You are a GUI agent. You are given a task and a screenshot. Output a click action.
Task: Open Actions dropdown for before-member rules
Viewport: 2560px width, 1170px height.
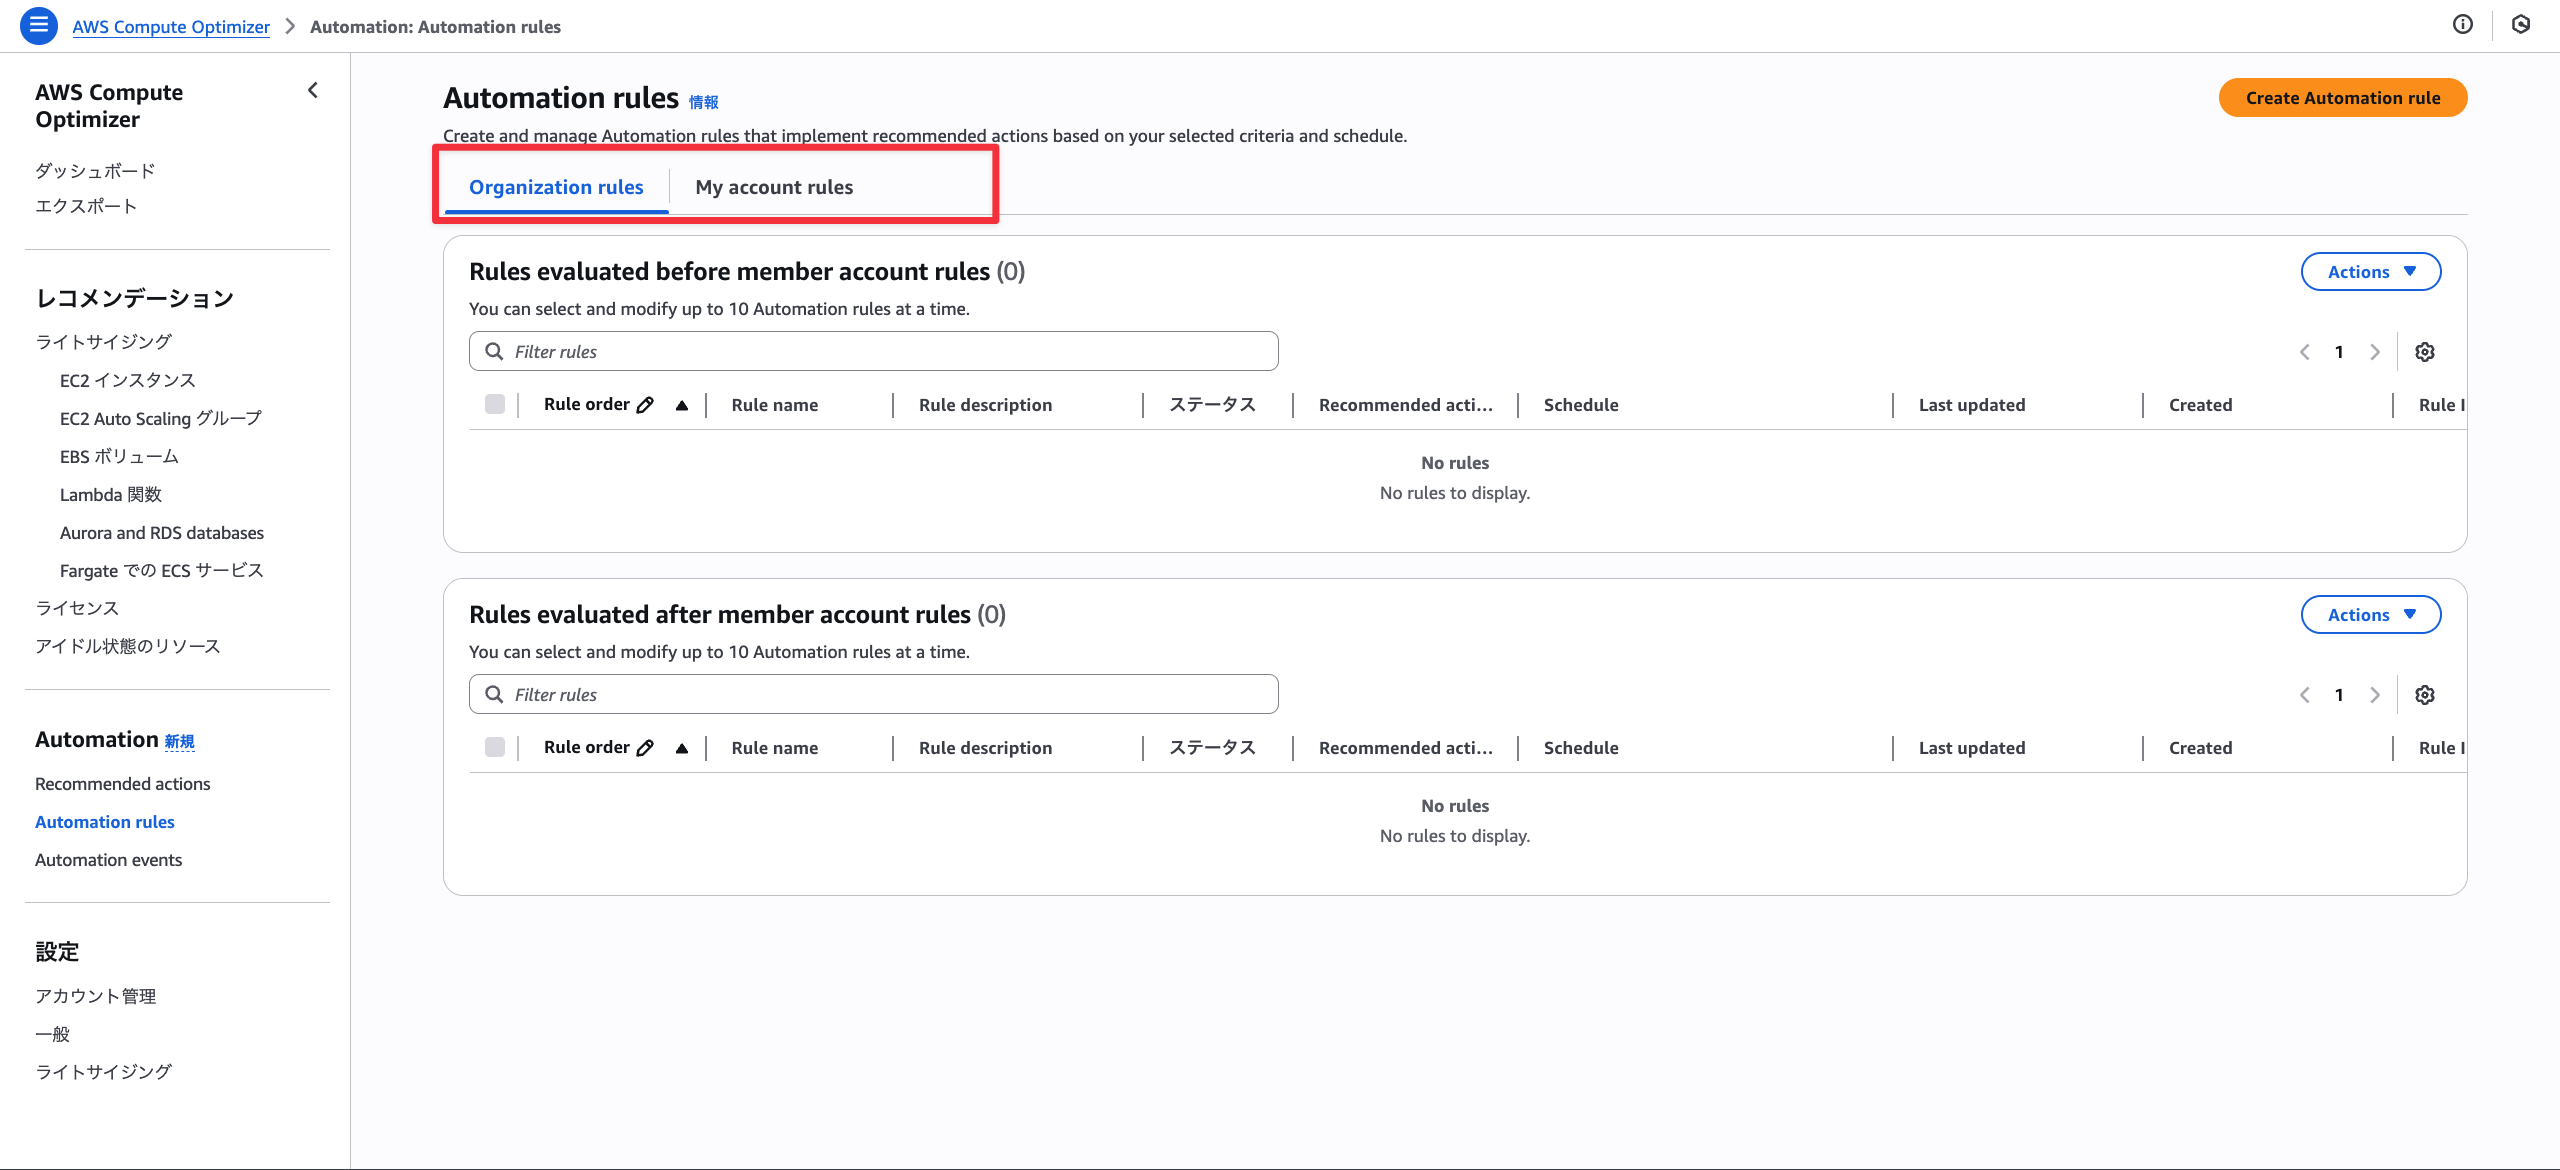click(2370, 272)
